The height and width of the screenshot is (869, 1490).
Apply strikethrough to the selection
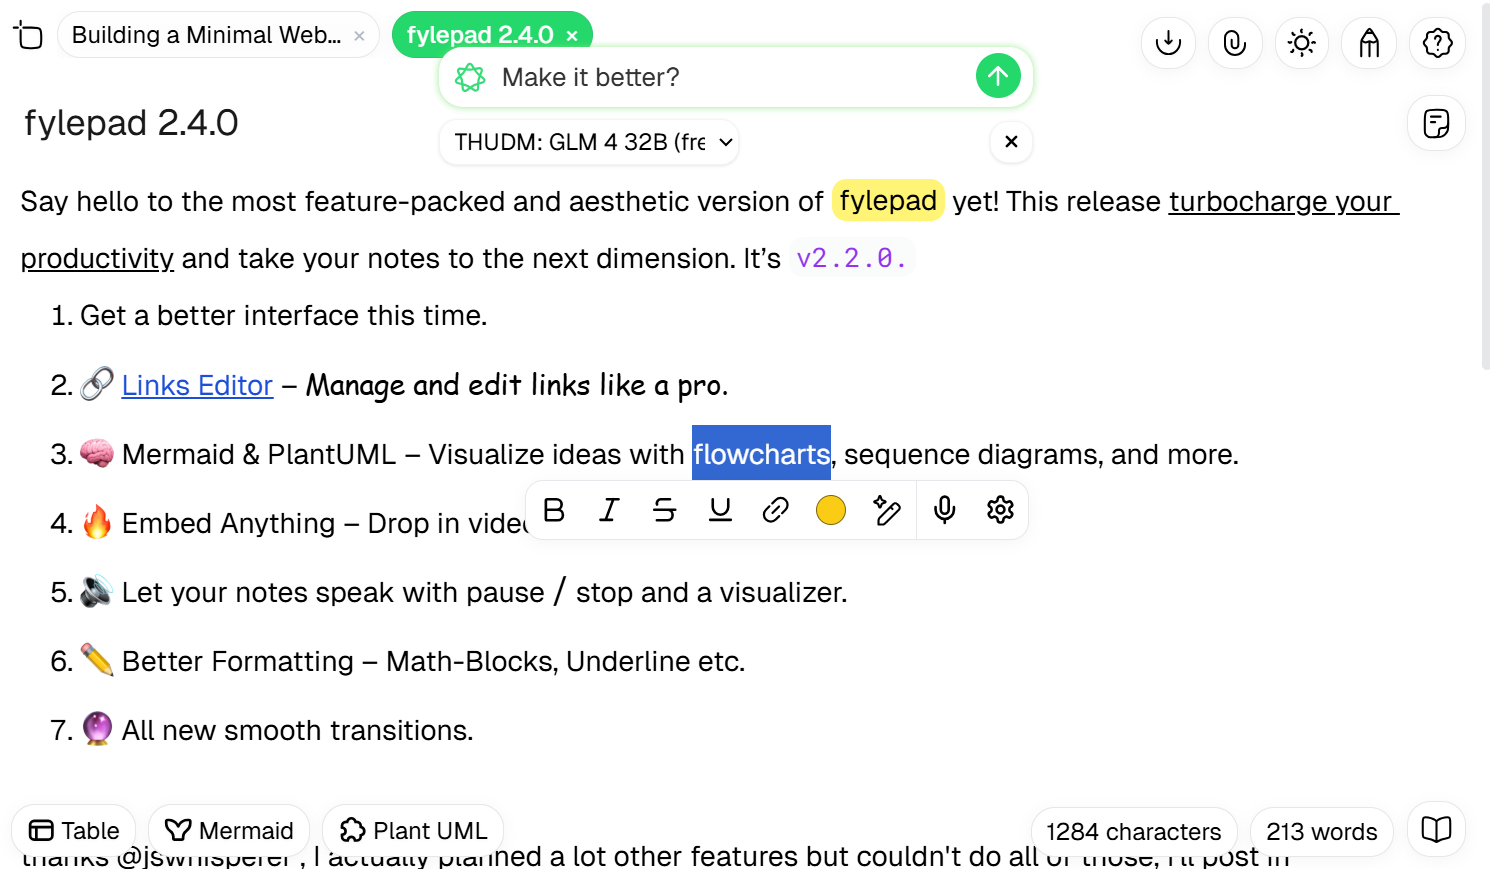(x=664, y=510)
